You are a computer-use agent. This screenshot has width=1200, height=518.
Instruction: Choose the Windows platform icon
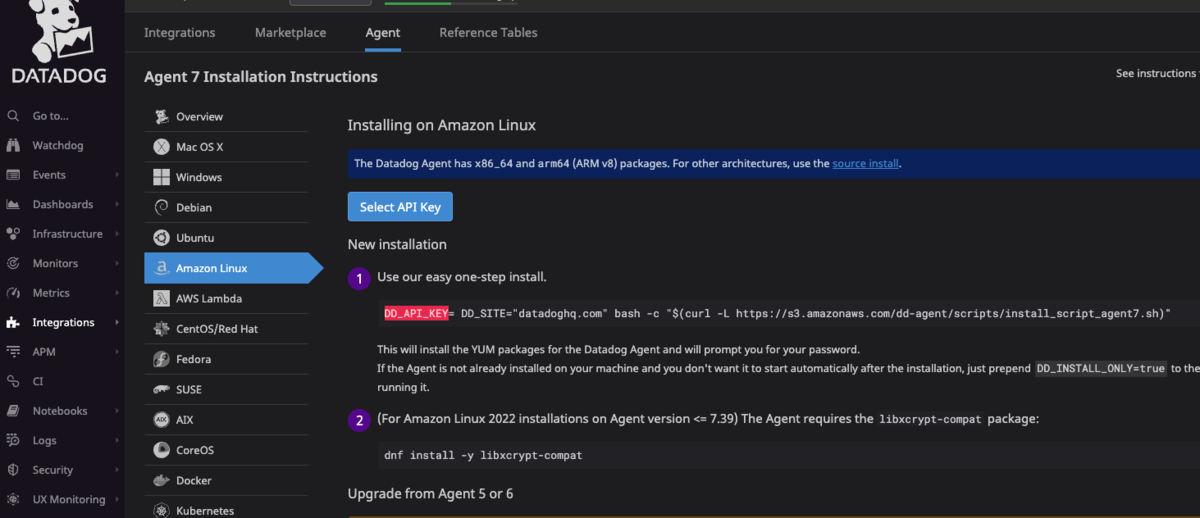coord(161,177)
